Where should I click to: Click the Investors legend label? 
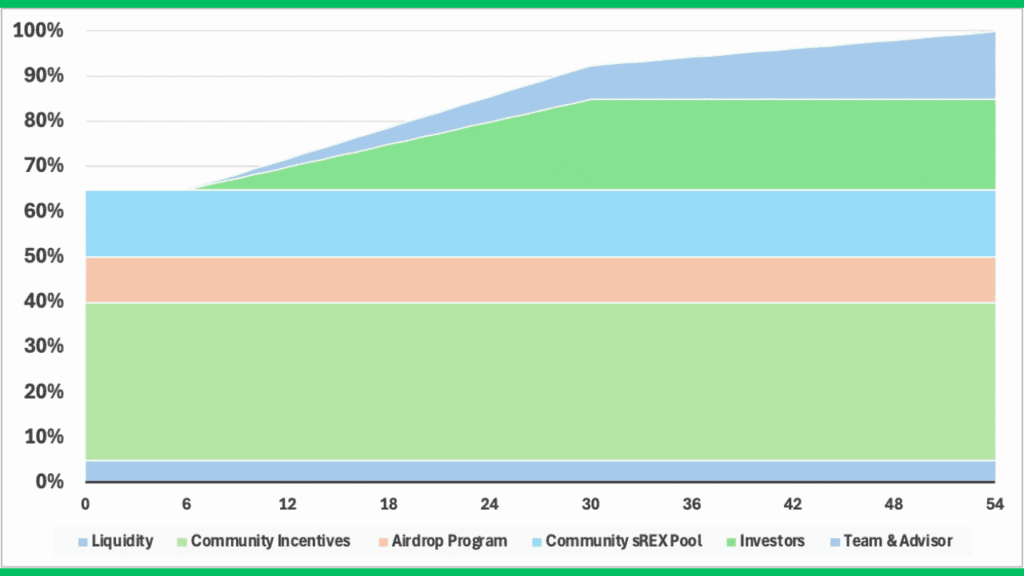point(772,542)
